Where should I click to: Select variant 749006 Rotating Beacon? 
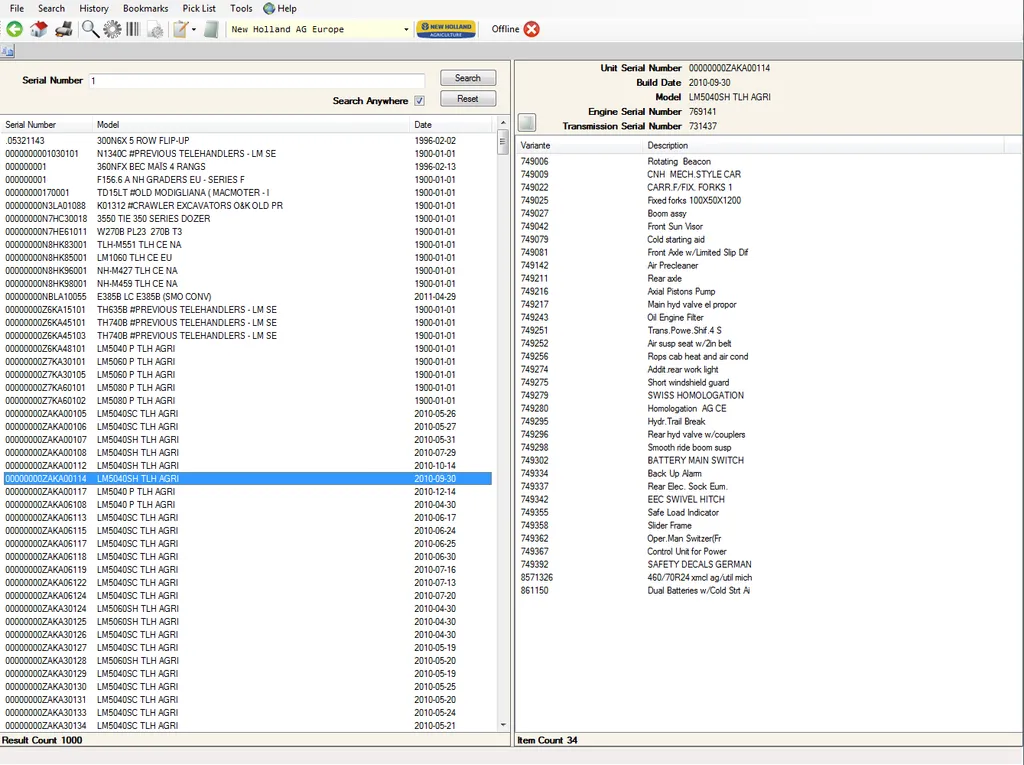click(761, 161)
